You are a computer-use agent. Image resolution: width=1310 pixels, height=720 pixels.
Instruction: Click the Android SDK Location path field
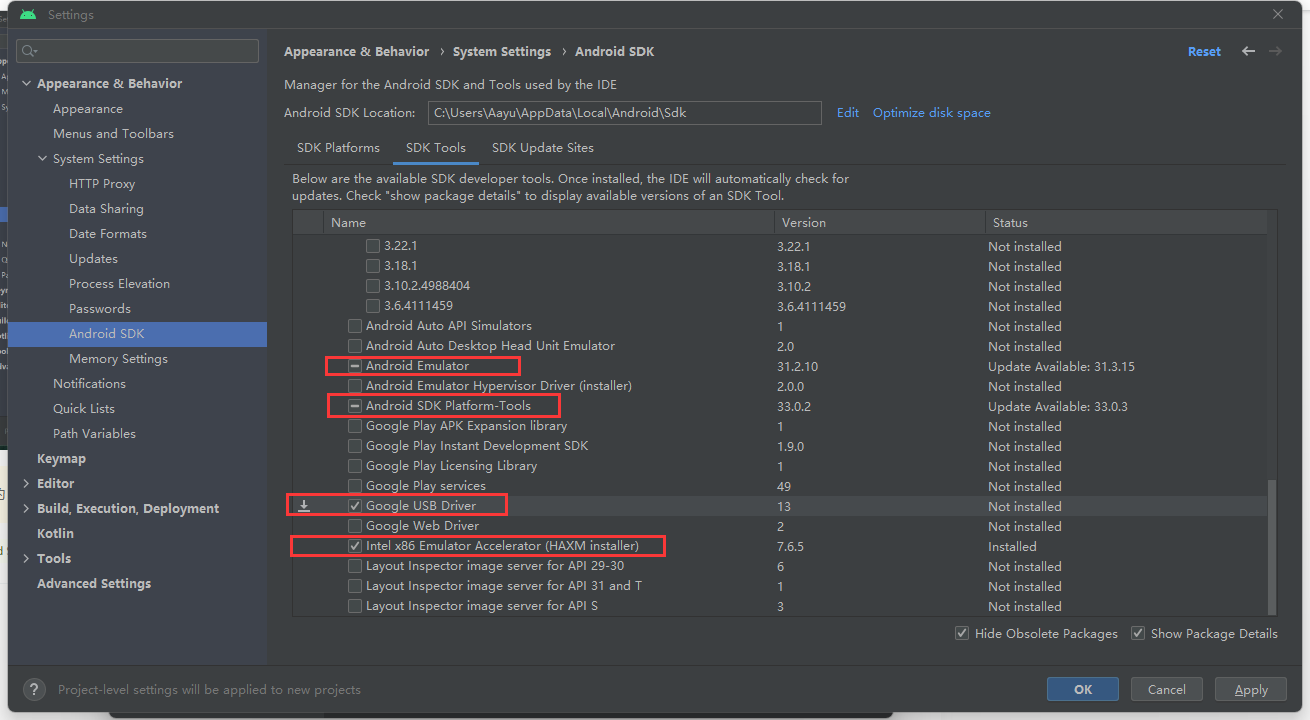[624, 113]
